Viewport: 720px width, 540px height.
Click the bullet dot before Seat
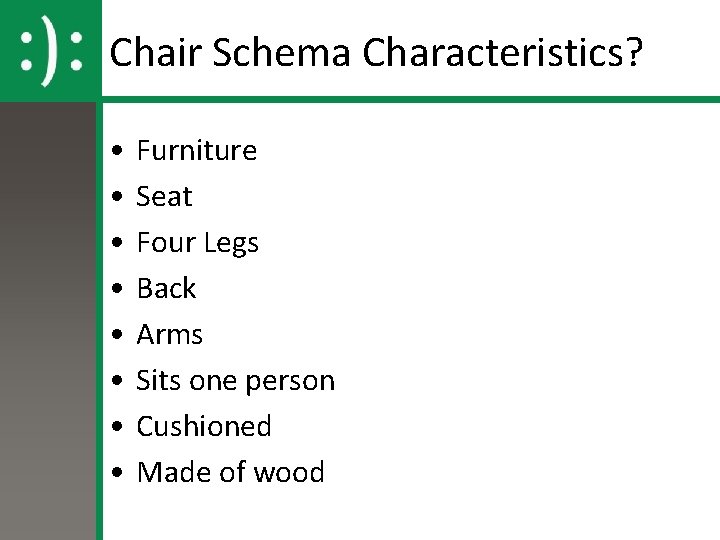pyautogui.click(x=117, y=196)
